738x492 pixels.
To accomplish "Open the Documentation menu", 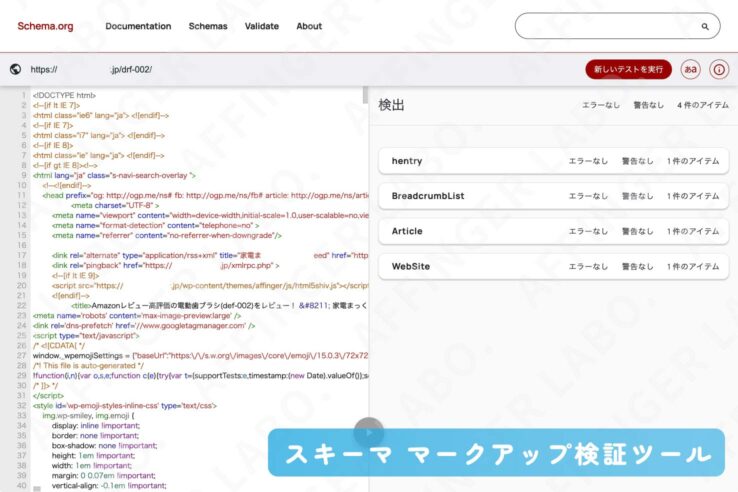I will click(x=138, y=26).
